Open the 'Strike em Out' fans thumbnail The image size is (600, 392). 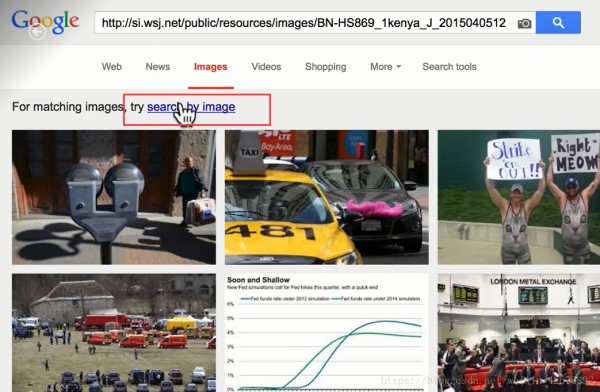[x=519, y=197]
